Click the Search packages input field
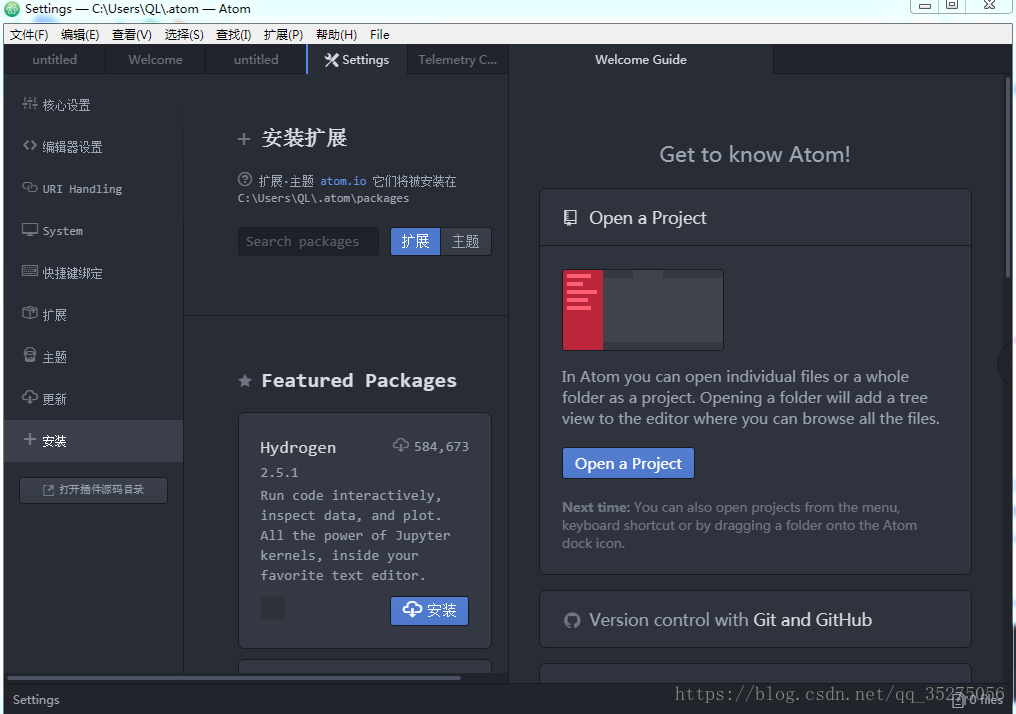This screenshot has height=714, width=1016. coord(308,242)
